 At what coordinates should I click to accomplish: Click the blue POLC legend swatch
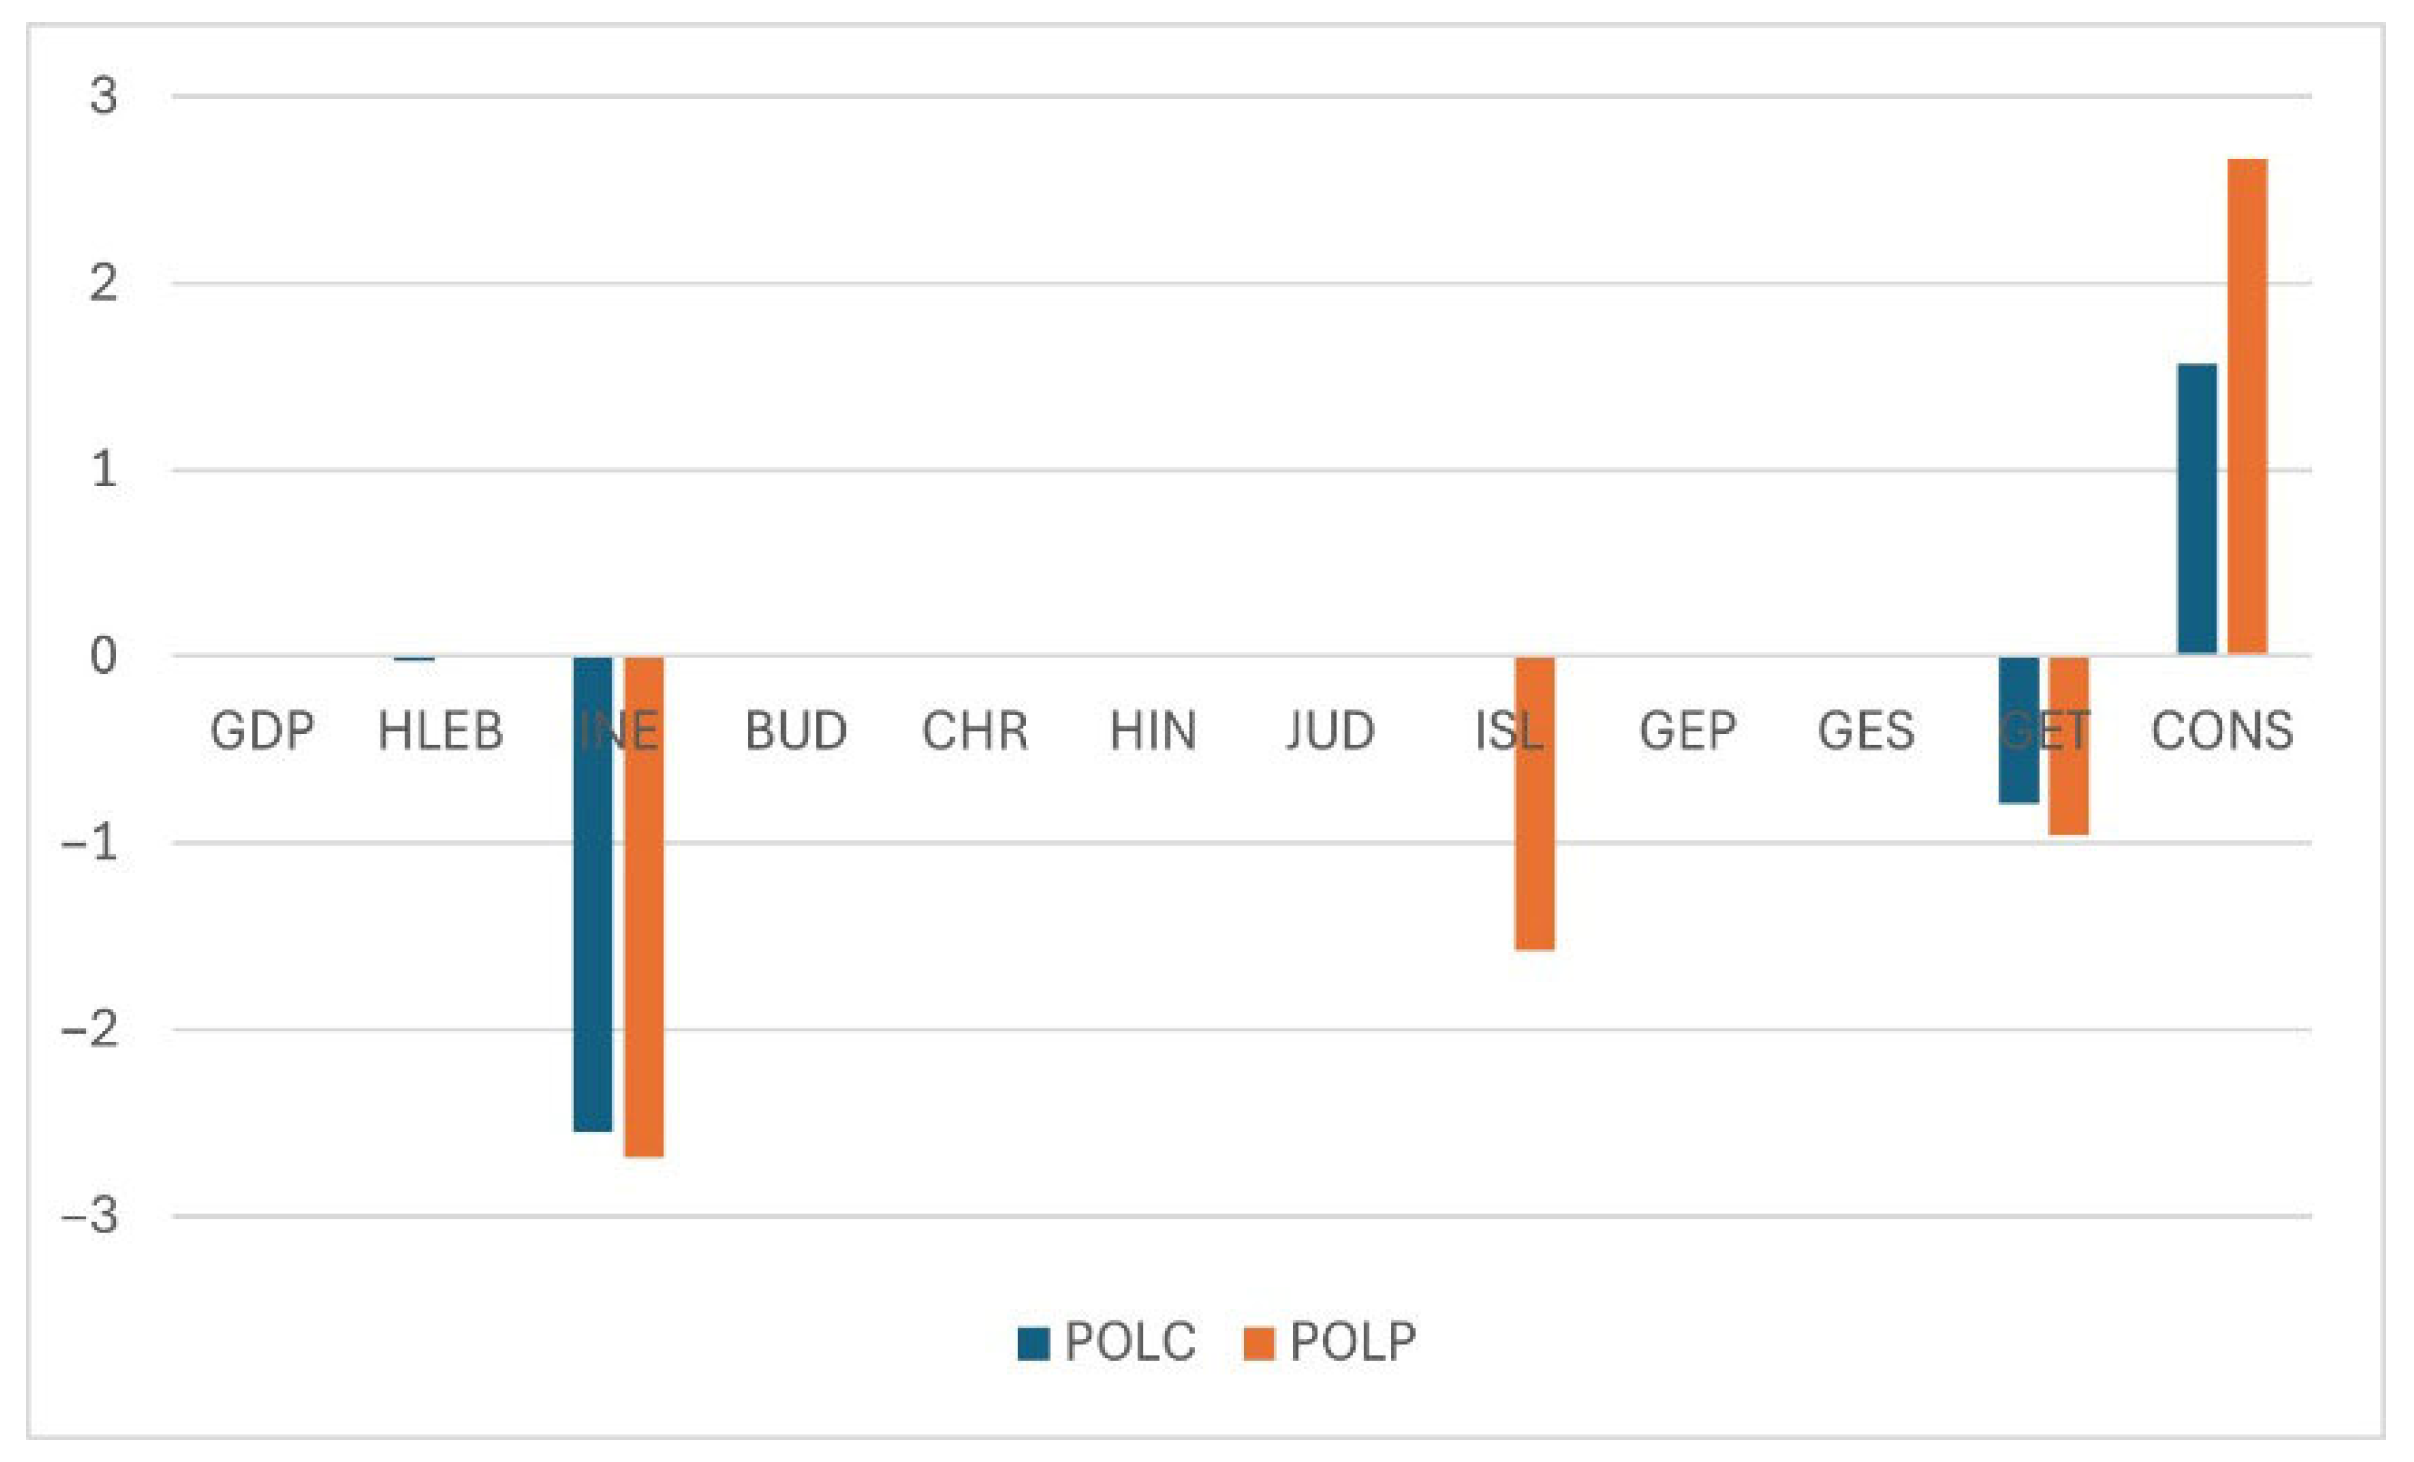coord(1033,1343)
